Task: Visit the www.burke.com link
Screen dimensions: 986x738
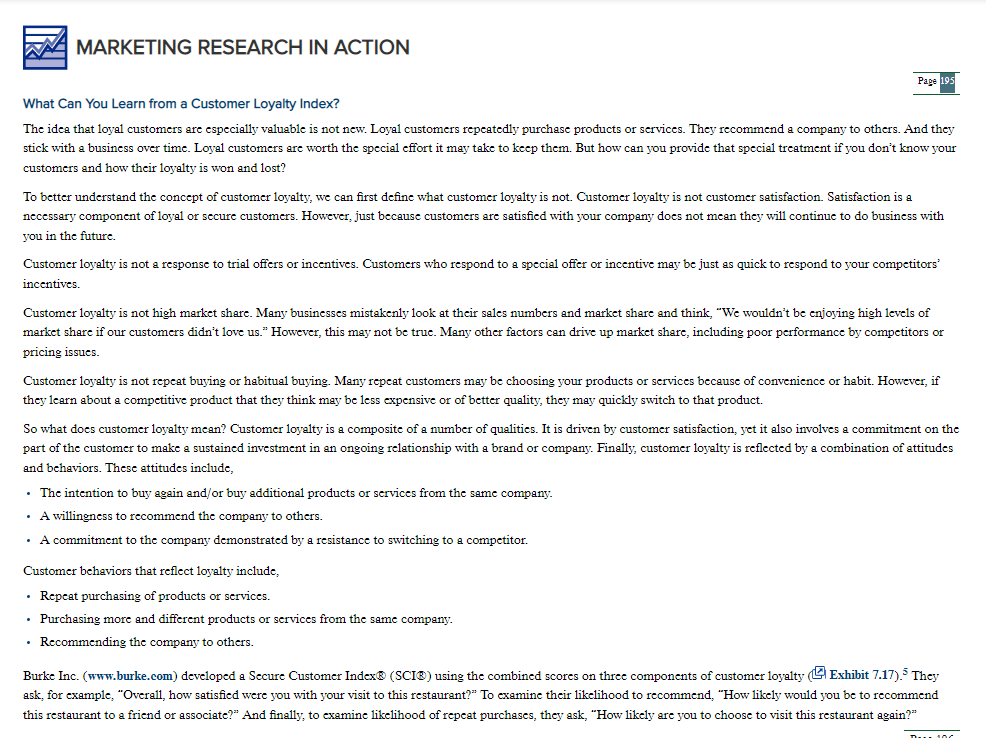Action: pyautogui.click(x=130, y=676)
